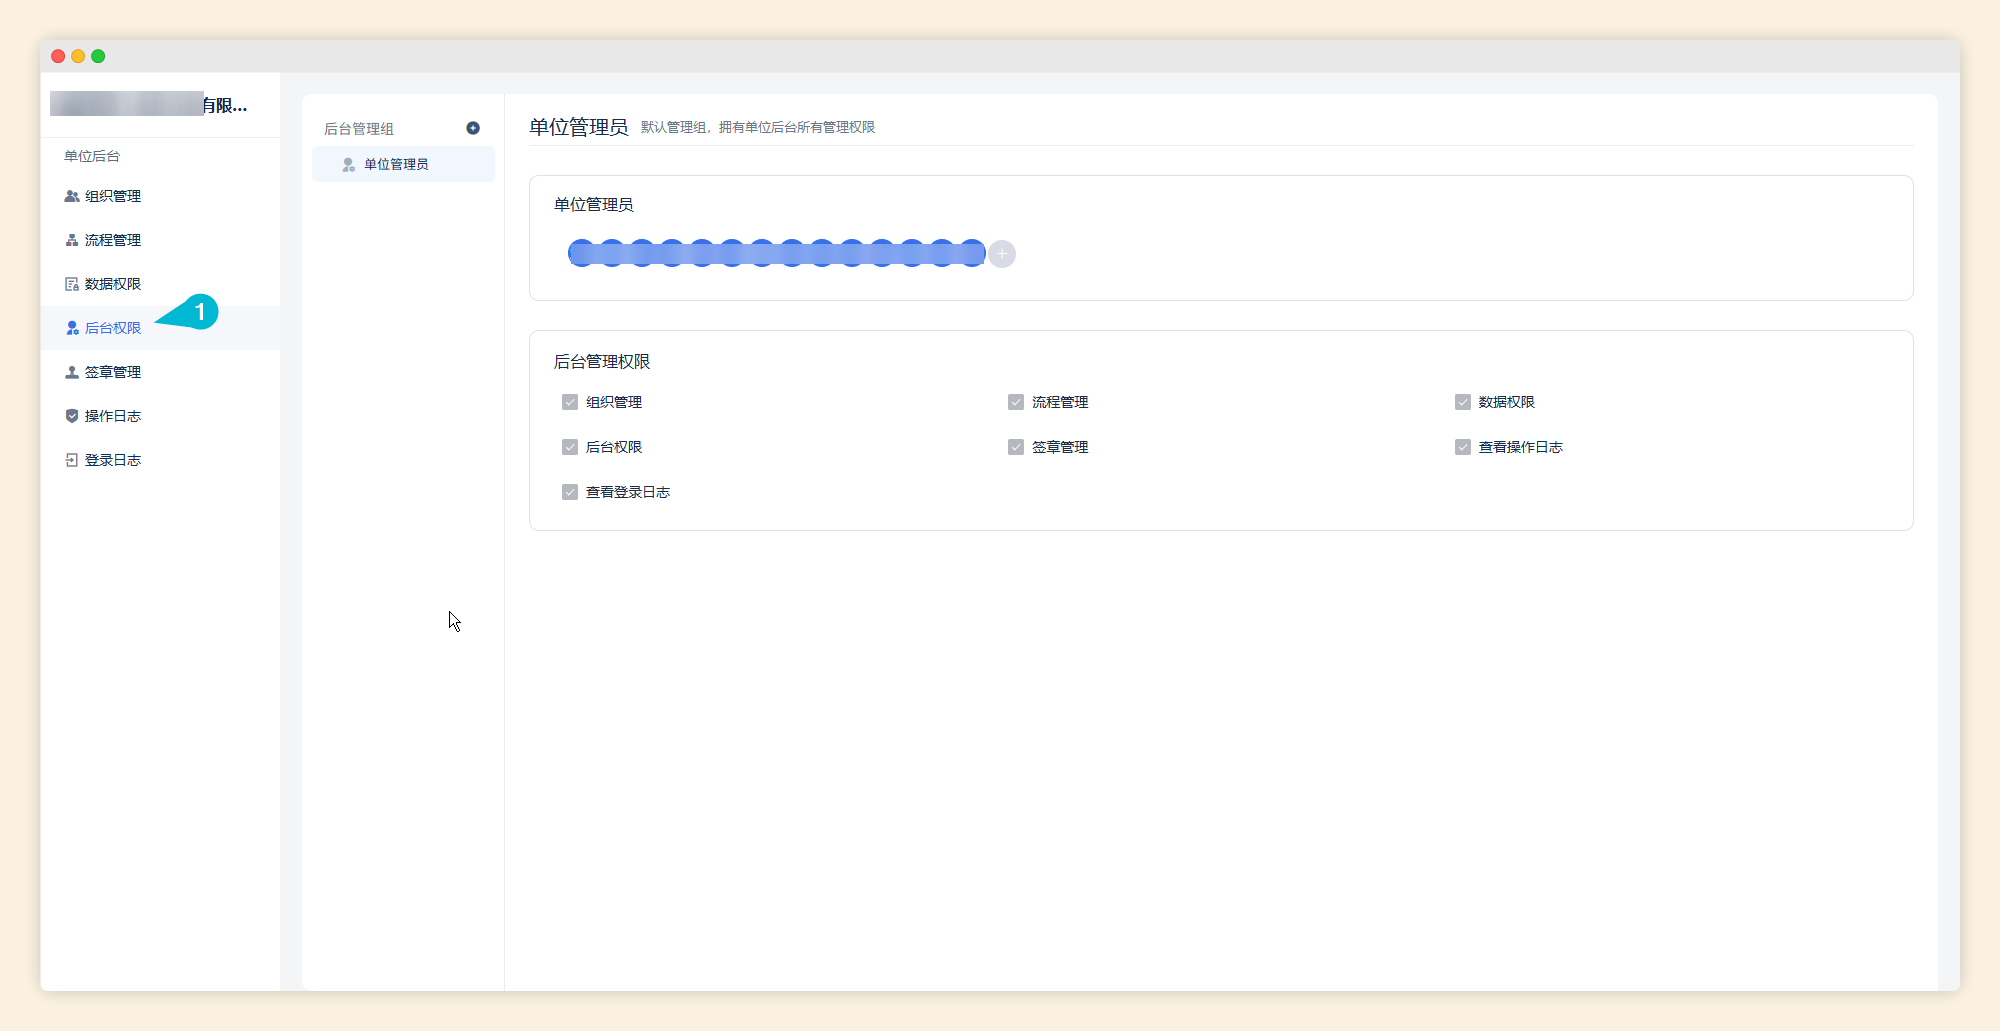
Task: Open the 操作日志 menu item
Action: 113,416
